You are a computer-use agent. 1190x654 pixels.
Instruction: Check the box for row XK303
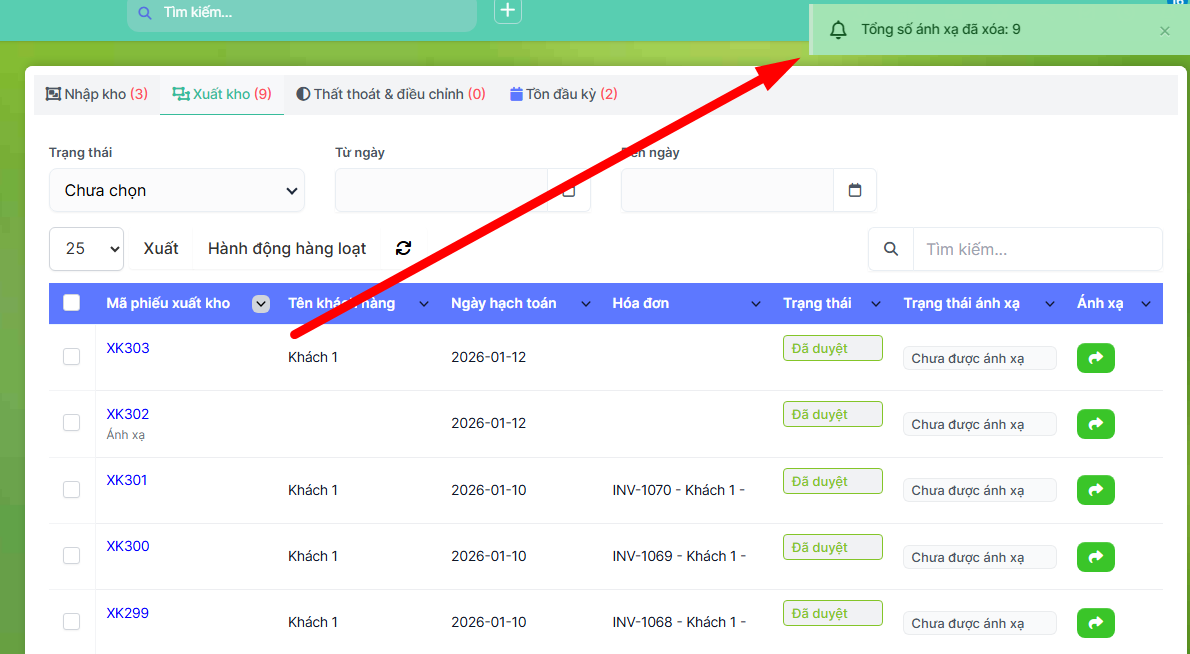72,357
